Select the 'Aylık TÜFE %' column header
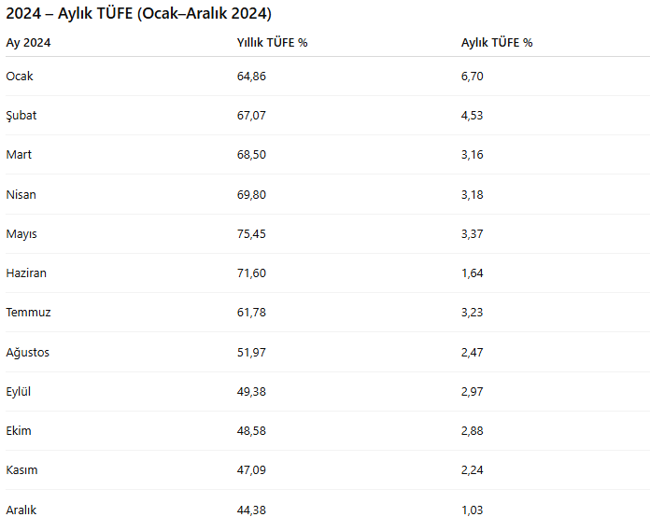 point(497,43)
